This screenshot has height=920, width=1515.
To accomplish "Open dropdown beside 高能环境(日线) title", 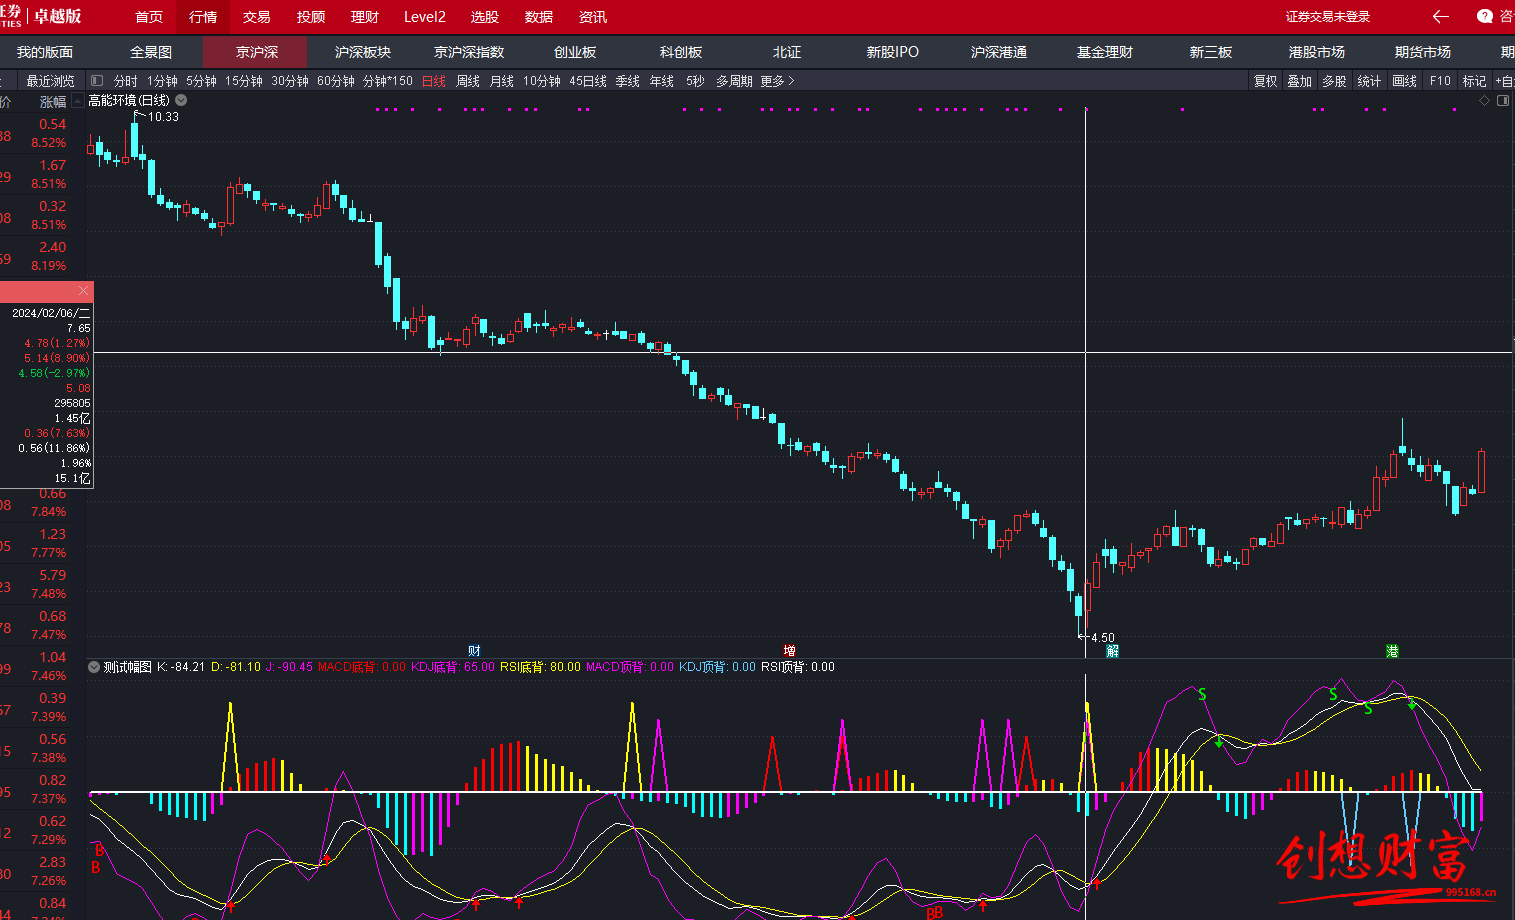I will pos(181,100).
